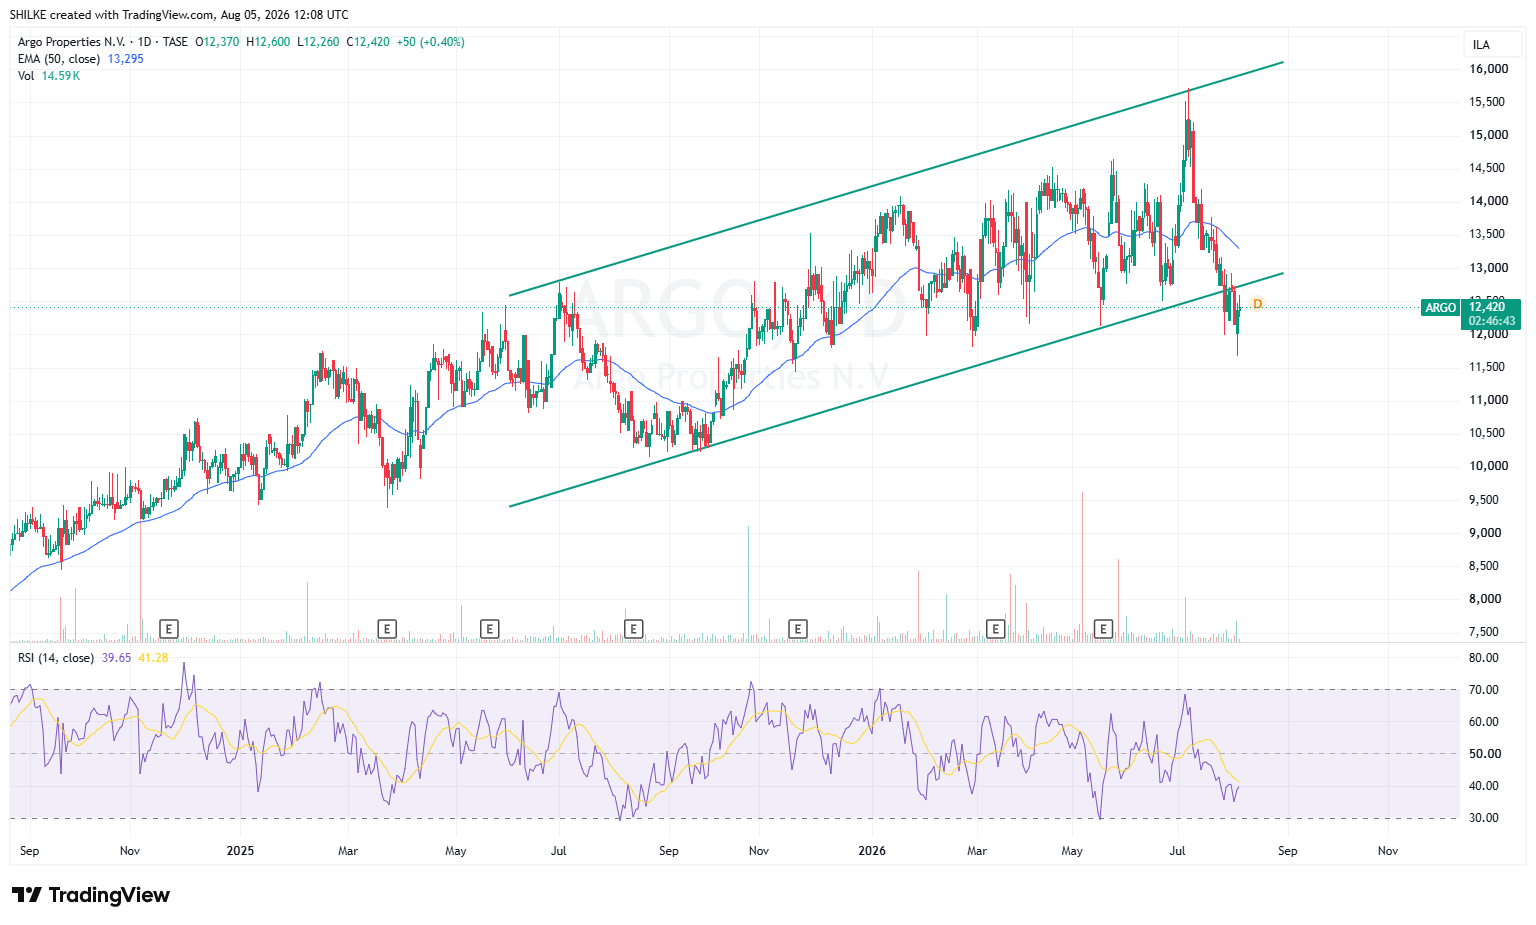Click the low value L12,260

click(x=319, y=42)
